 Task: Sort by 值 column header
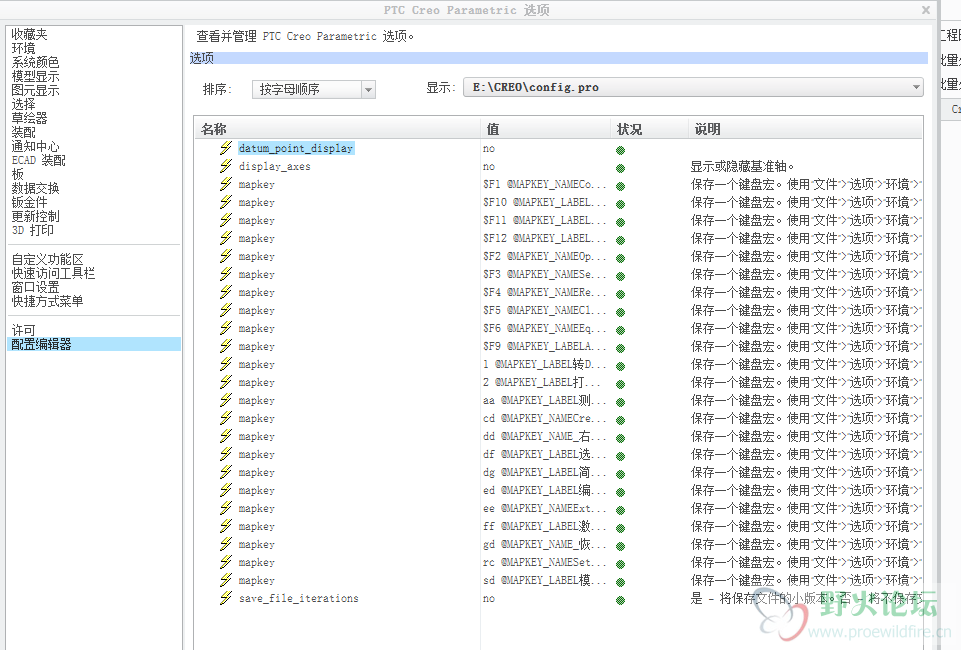tap(545, 129)
